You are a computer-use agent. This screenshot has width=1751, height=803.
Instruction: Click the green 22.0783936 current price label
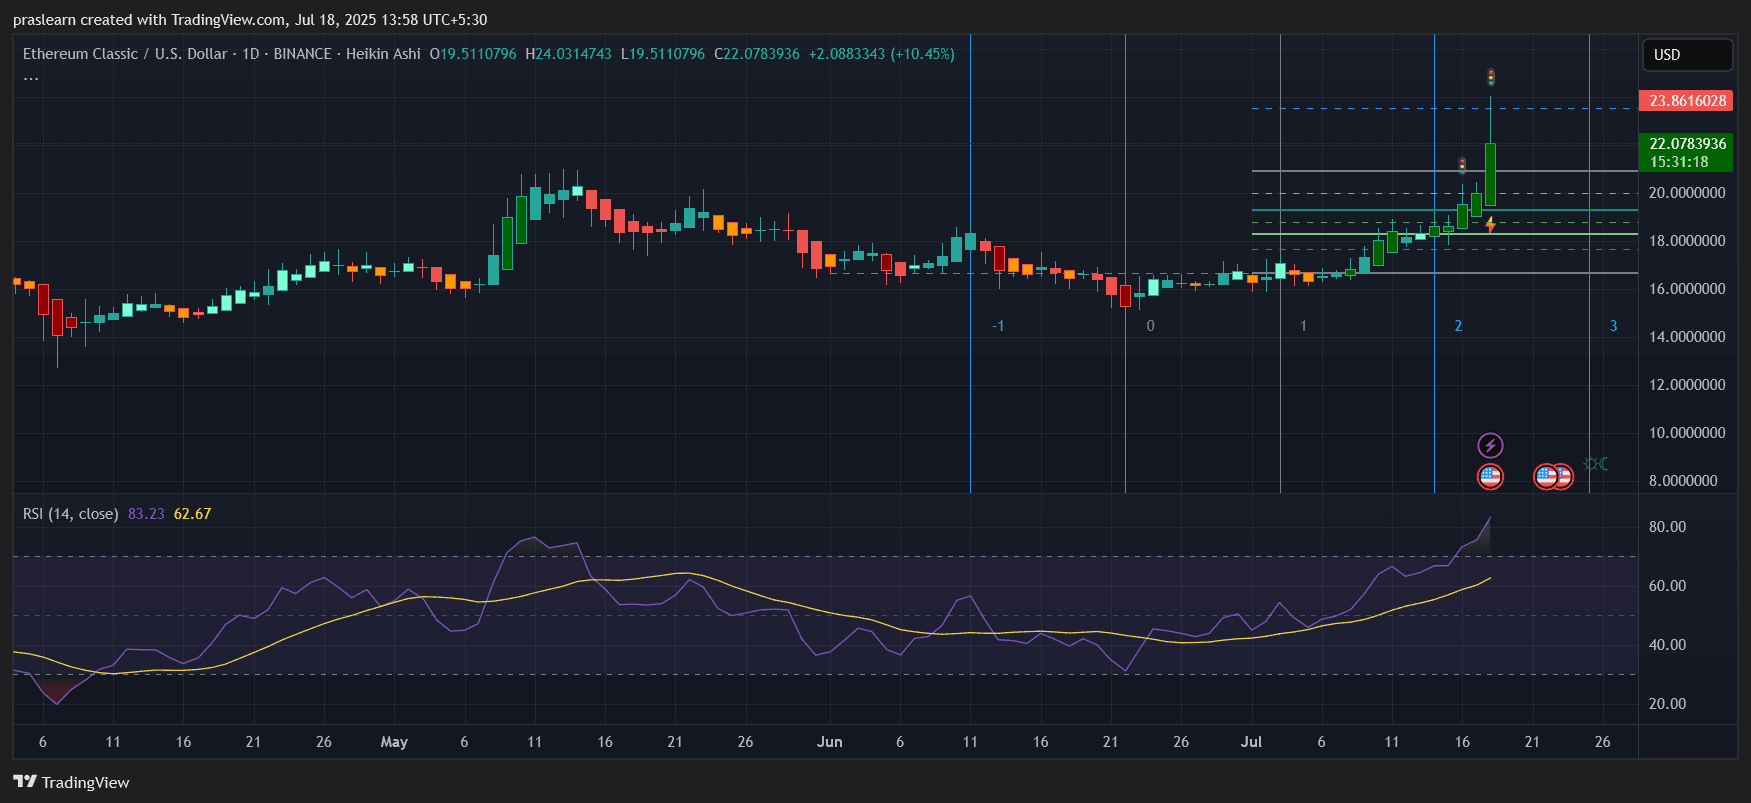point(1687,144)
